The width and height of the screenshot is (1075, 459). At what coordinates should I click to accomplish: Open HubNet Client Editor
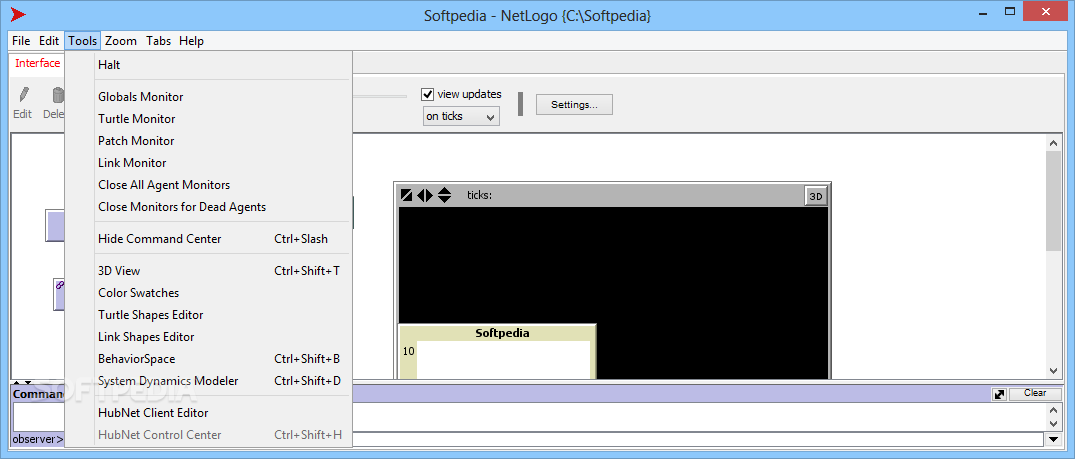208,413
